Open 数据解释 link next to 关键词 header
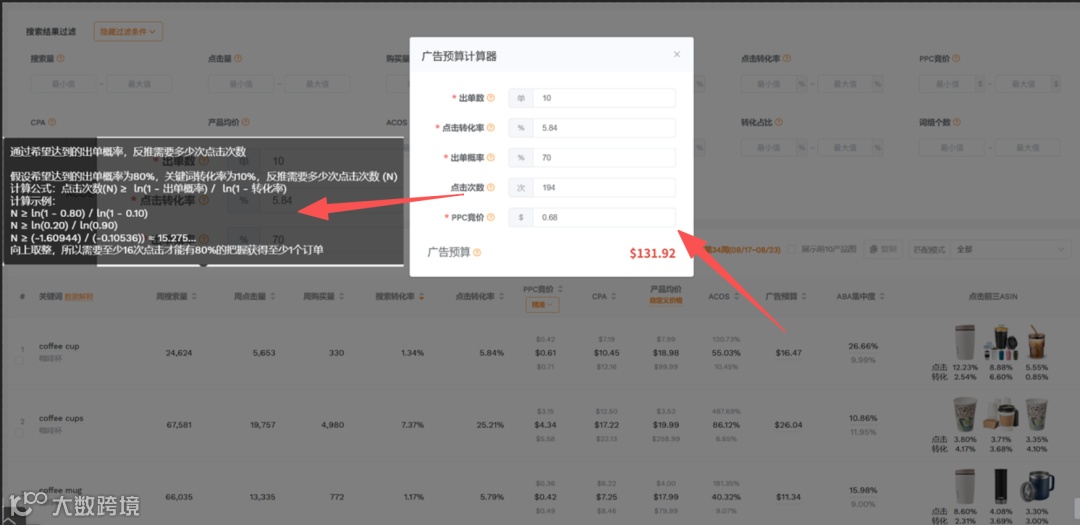The width and height of the screenshot is (1080, 525). coord(79,296)
